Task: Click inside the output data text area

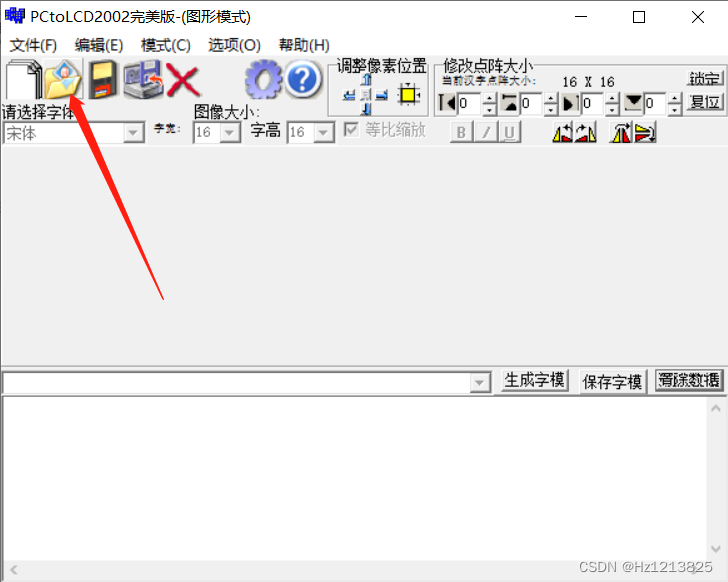Action: pyautogui.click(x=355, y=478)
